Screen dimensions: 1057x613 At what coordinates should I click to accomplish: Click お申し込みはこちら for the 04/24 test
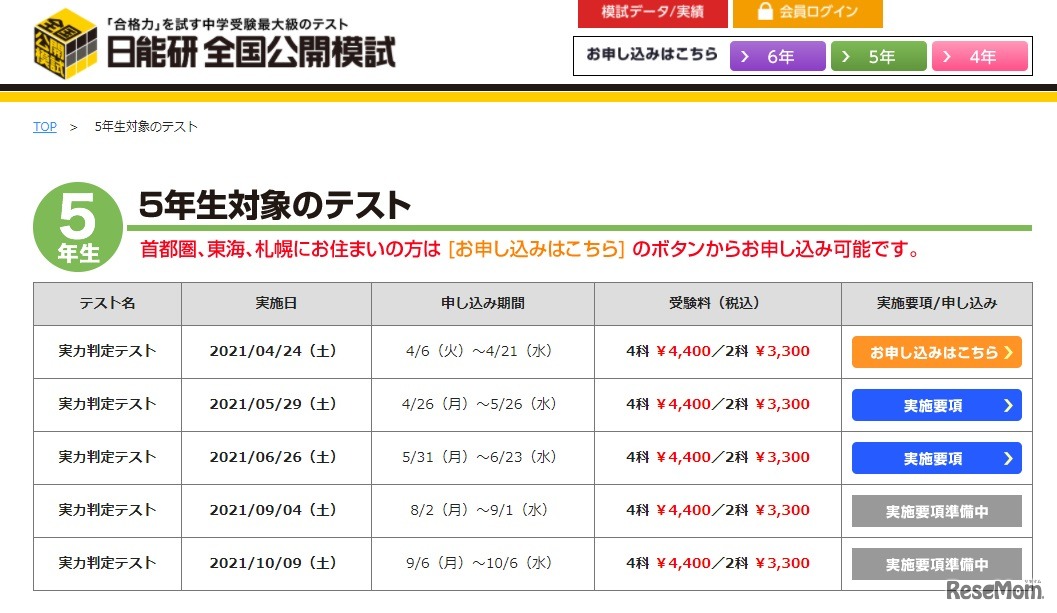click(936, 351)
